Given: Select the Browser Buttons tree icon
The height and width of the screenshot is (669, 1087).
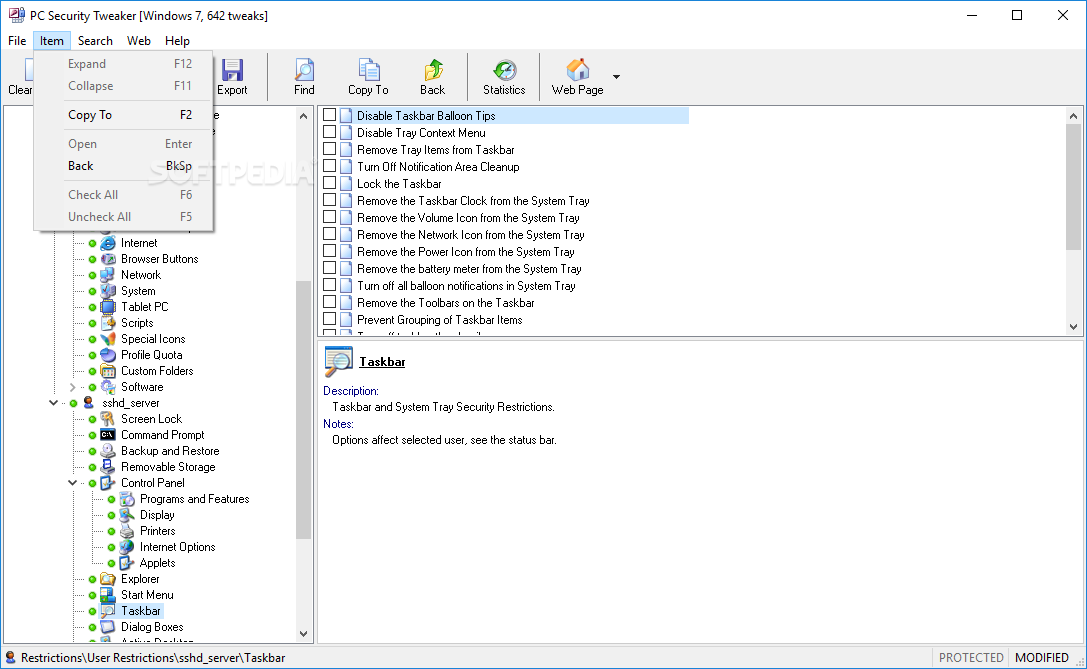Looking at the screenshot, I should coord(108,259).
